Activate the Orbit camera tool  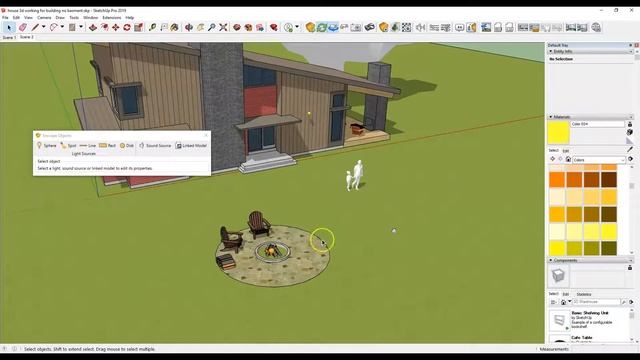[189, 27]
